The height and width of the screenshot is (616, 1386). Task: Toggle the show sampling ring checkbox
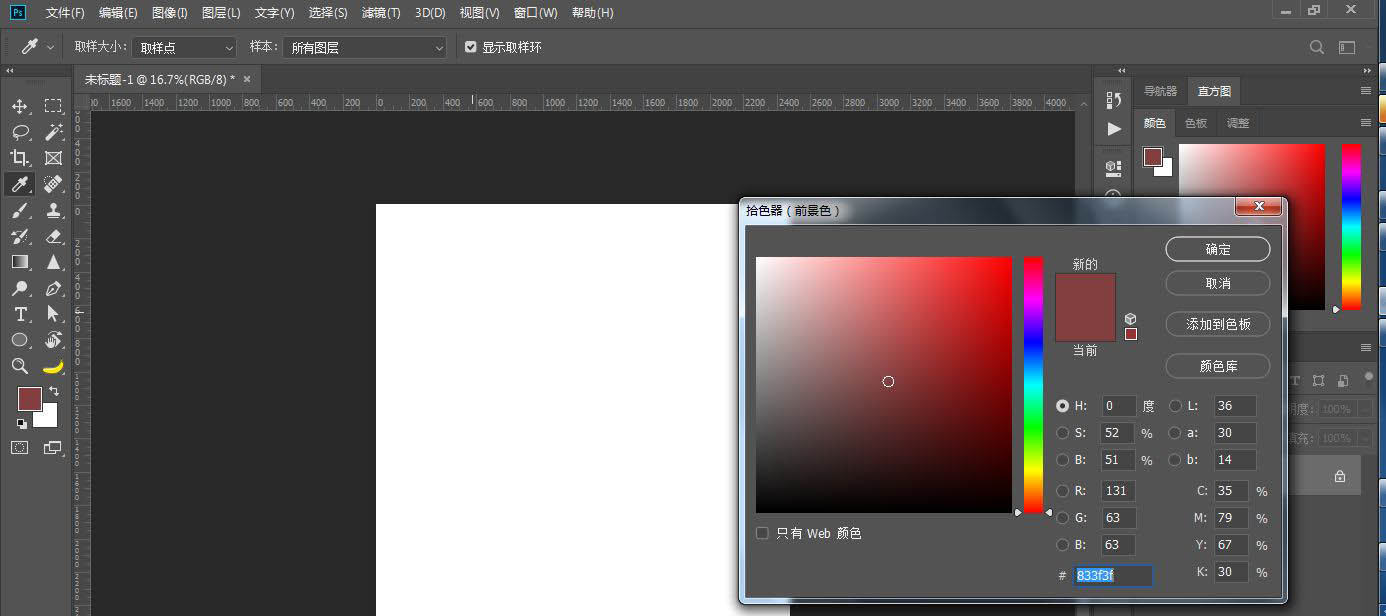(x=471, y=47)
